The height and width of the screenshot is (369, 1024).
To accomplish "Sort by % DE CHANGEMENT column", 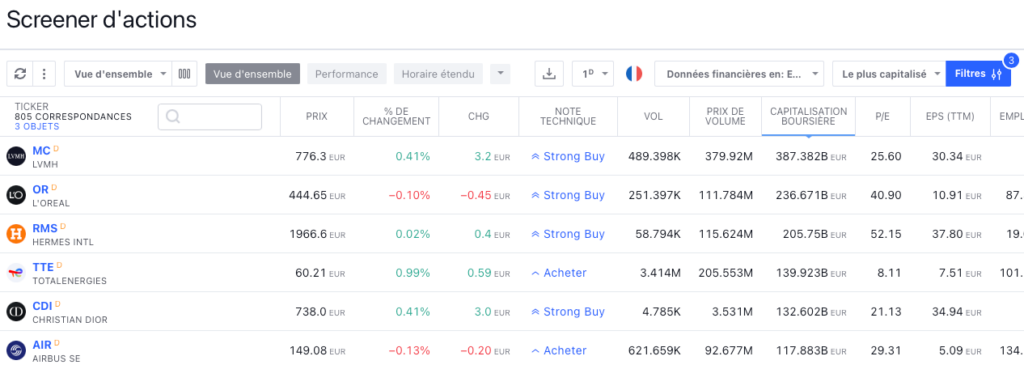I will [x=396, y=116].
